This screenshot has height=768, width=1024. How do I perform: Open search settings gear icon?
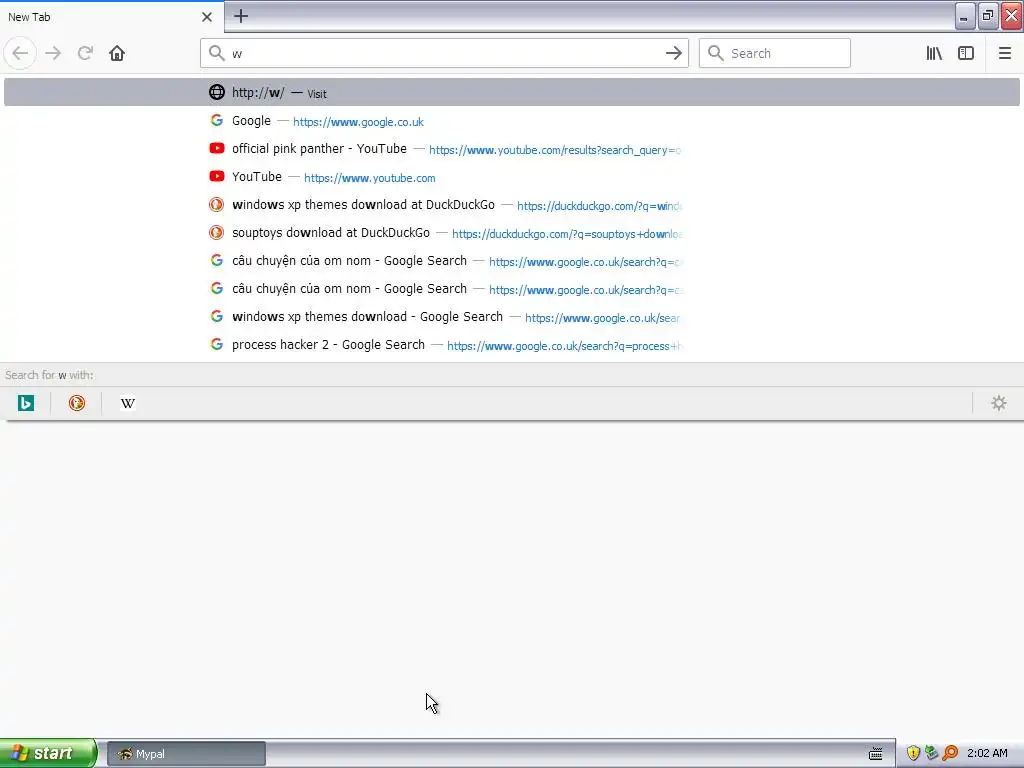point(999,403)
